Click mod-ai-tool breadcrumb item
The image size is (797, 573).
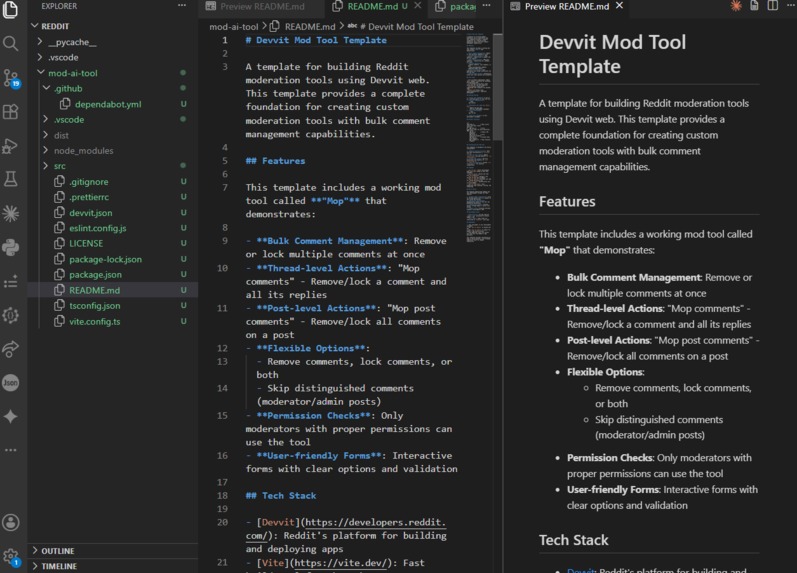(234, 26)
